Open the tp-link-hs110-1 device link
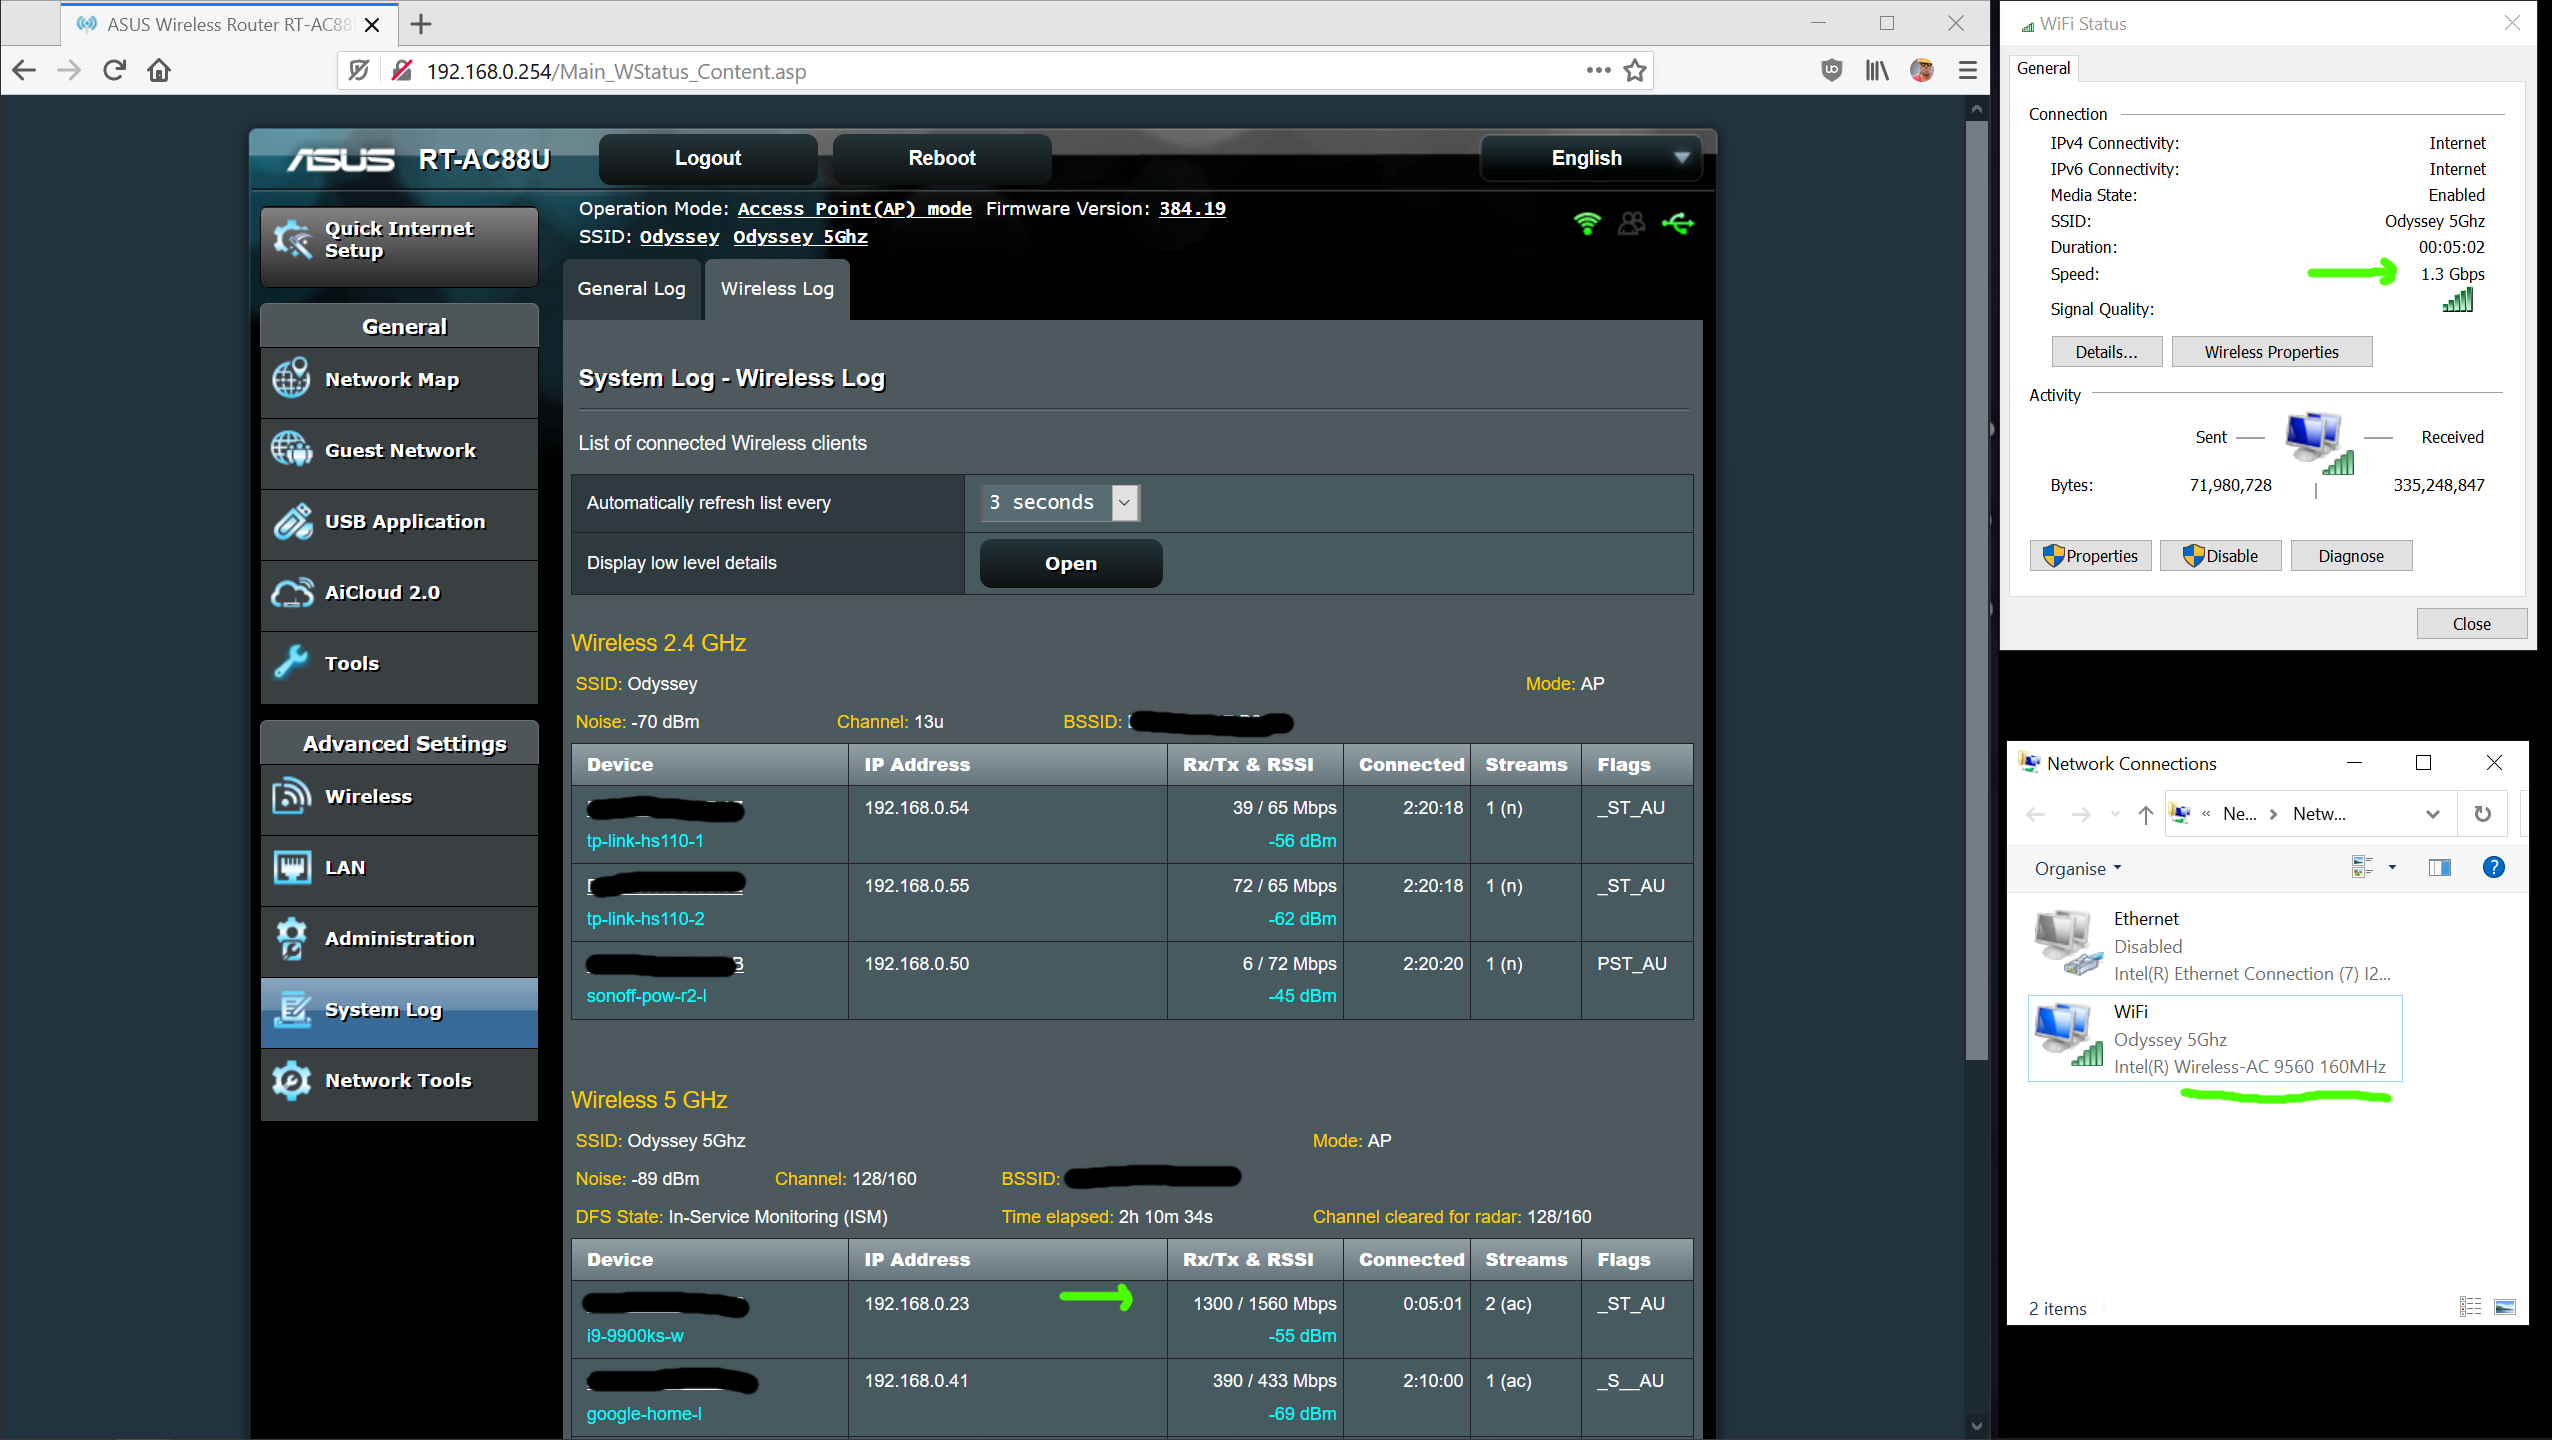The width and height of the screenshot is (2552, 1440). 645,841
